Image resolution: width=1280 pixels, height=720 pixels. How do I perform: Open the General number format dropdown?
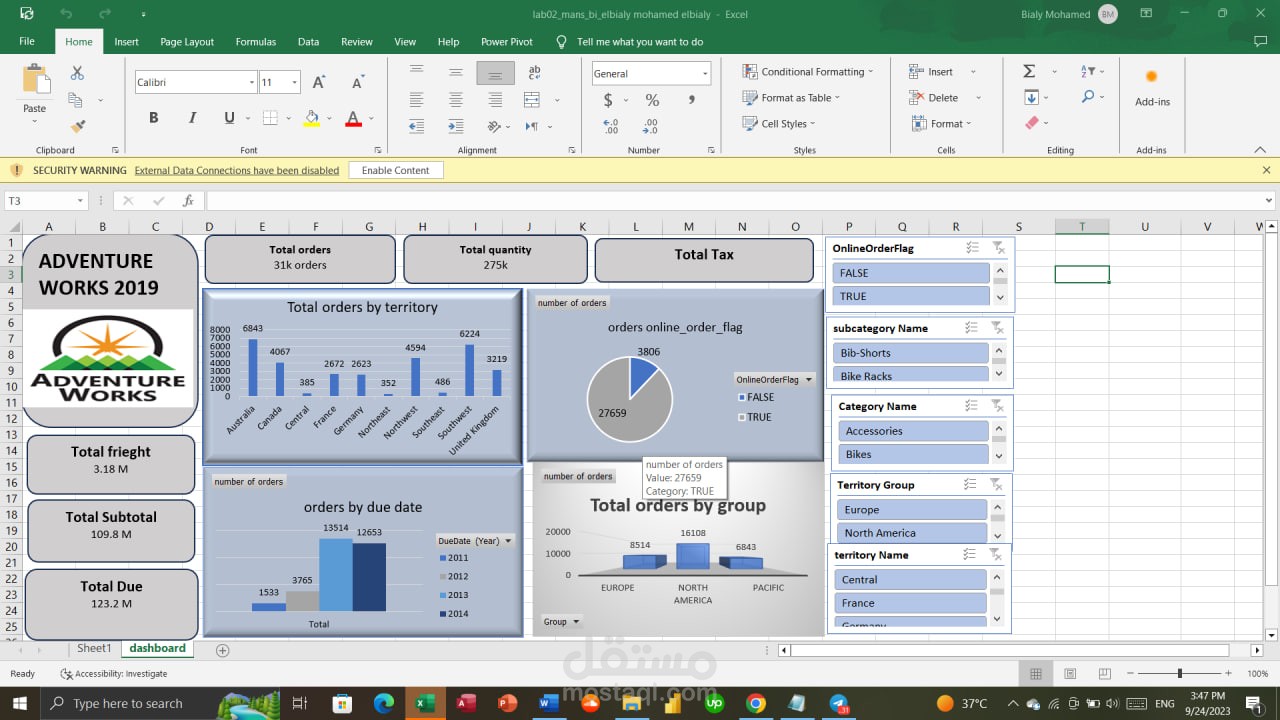(x=705, y=73)
